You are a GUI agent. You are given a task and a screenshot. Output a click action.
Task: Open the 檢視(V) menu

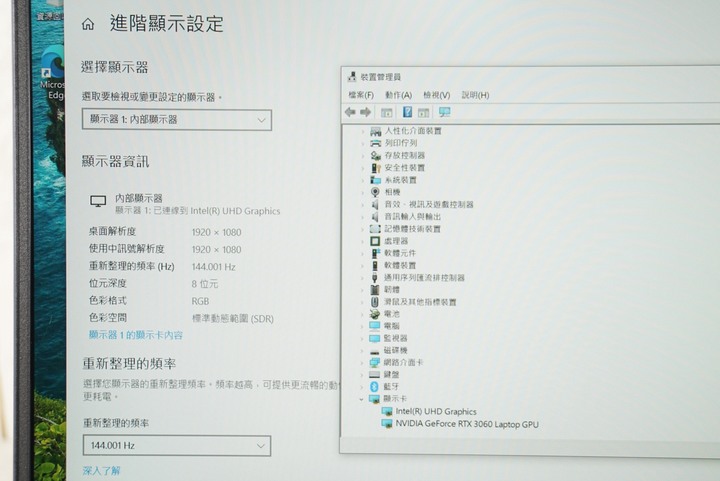[436, 95]
